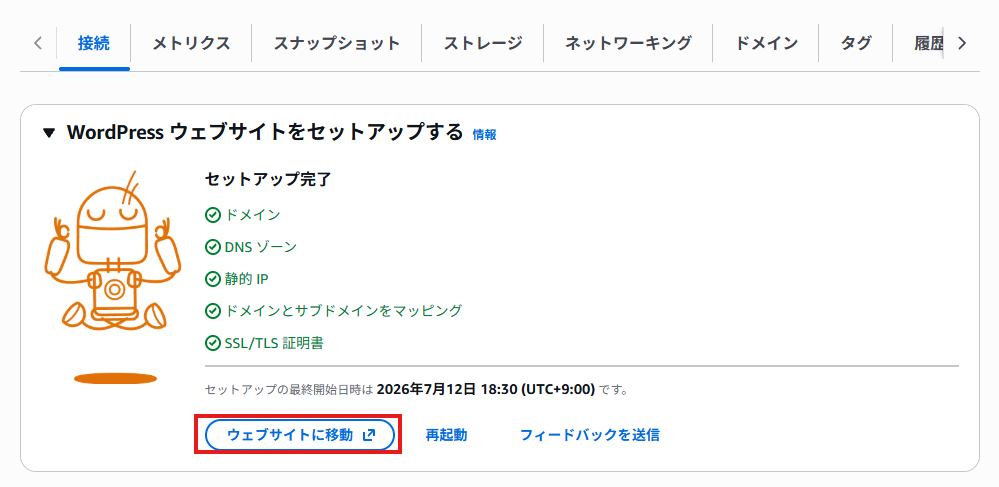This screenshot has height=487, width=999.
Task: Open the ドメイン tab
Action: (766, 43)
